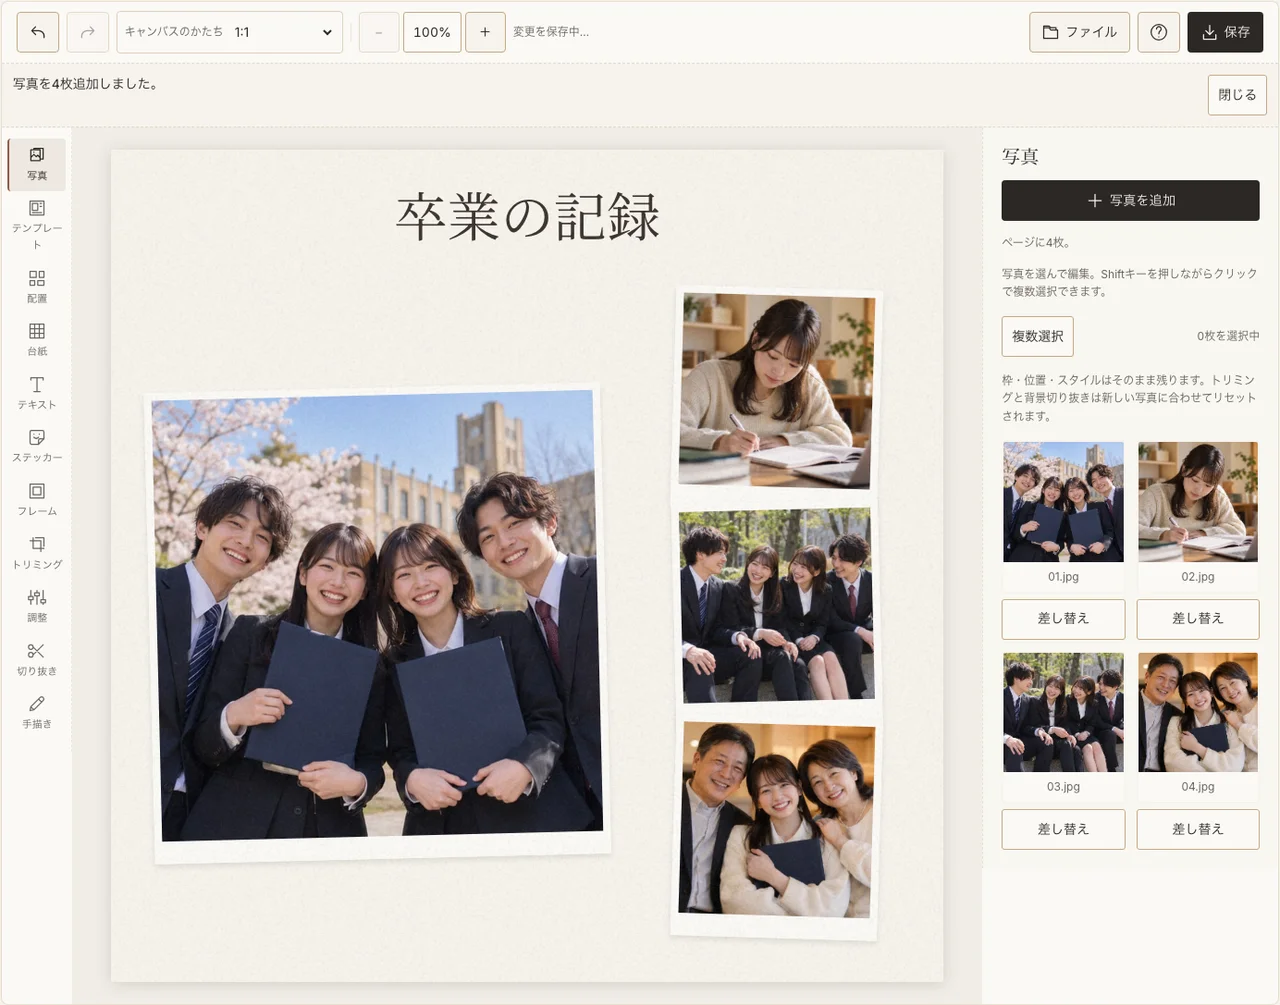Select the large cherry blossom group photo on canvas
Image resolution: width=1280 pixels, height=1005 pixels.
(379, 623)
